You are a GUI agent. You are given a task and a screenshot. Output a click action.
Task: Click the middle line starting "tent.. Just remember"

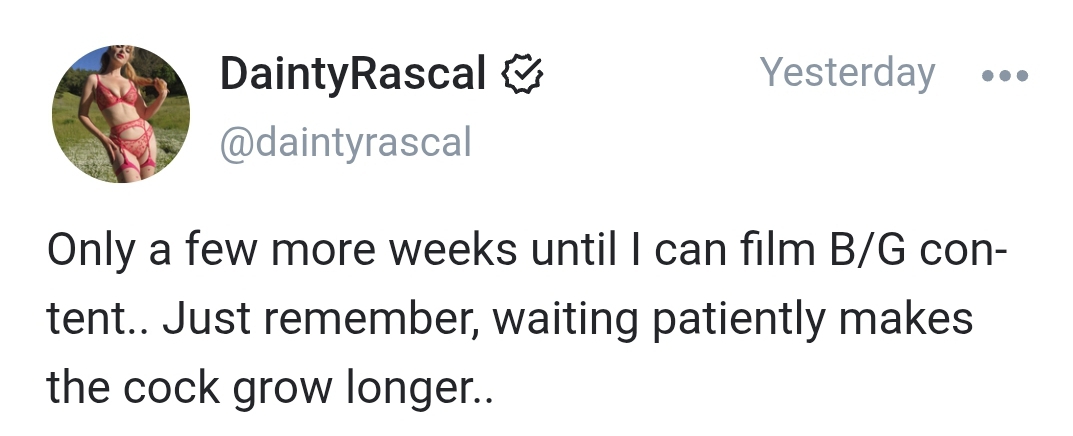click(x=510, y=319)
